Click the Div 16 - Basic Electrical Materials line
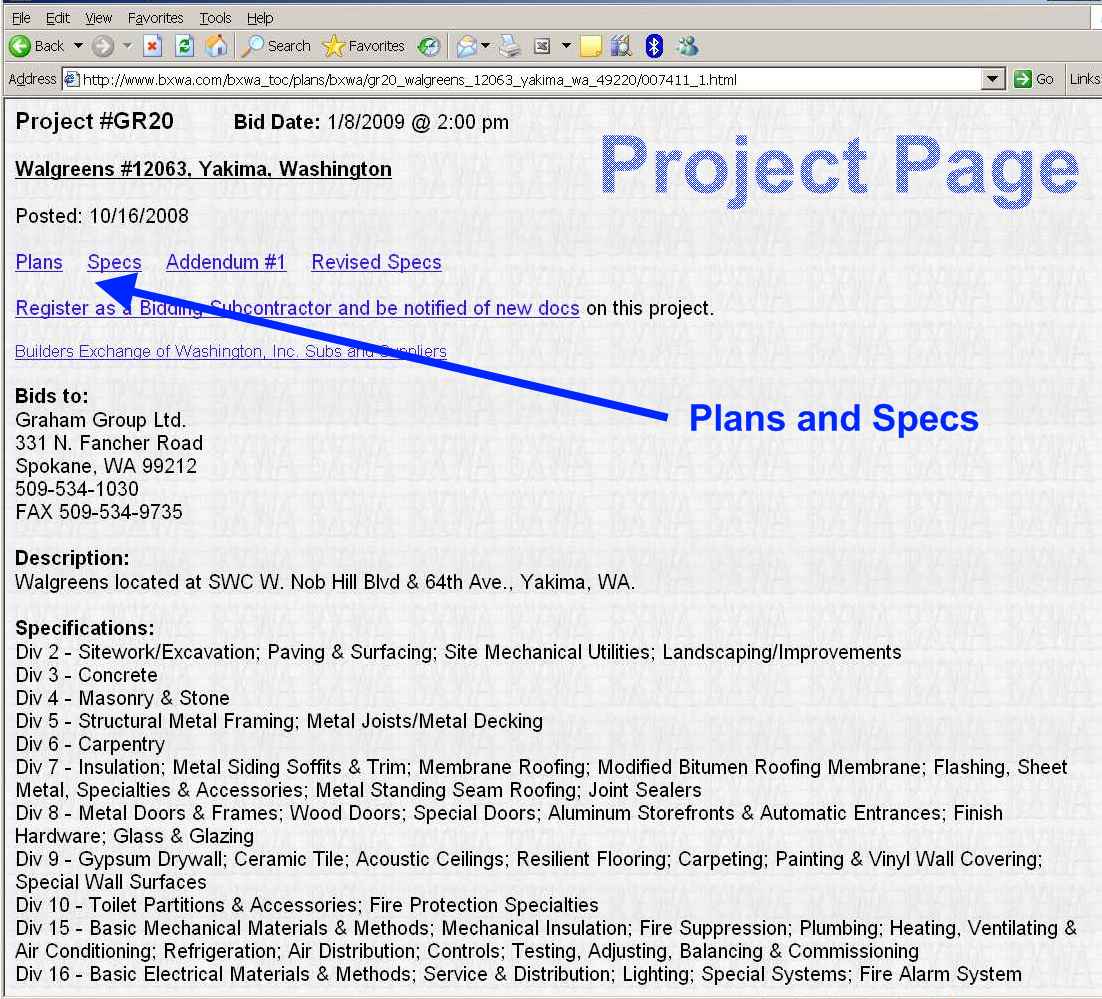The height and width of the screenshot is (999, 1102). (x=519, y=974)
